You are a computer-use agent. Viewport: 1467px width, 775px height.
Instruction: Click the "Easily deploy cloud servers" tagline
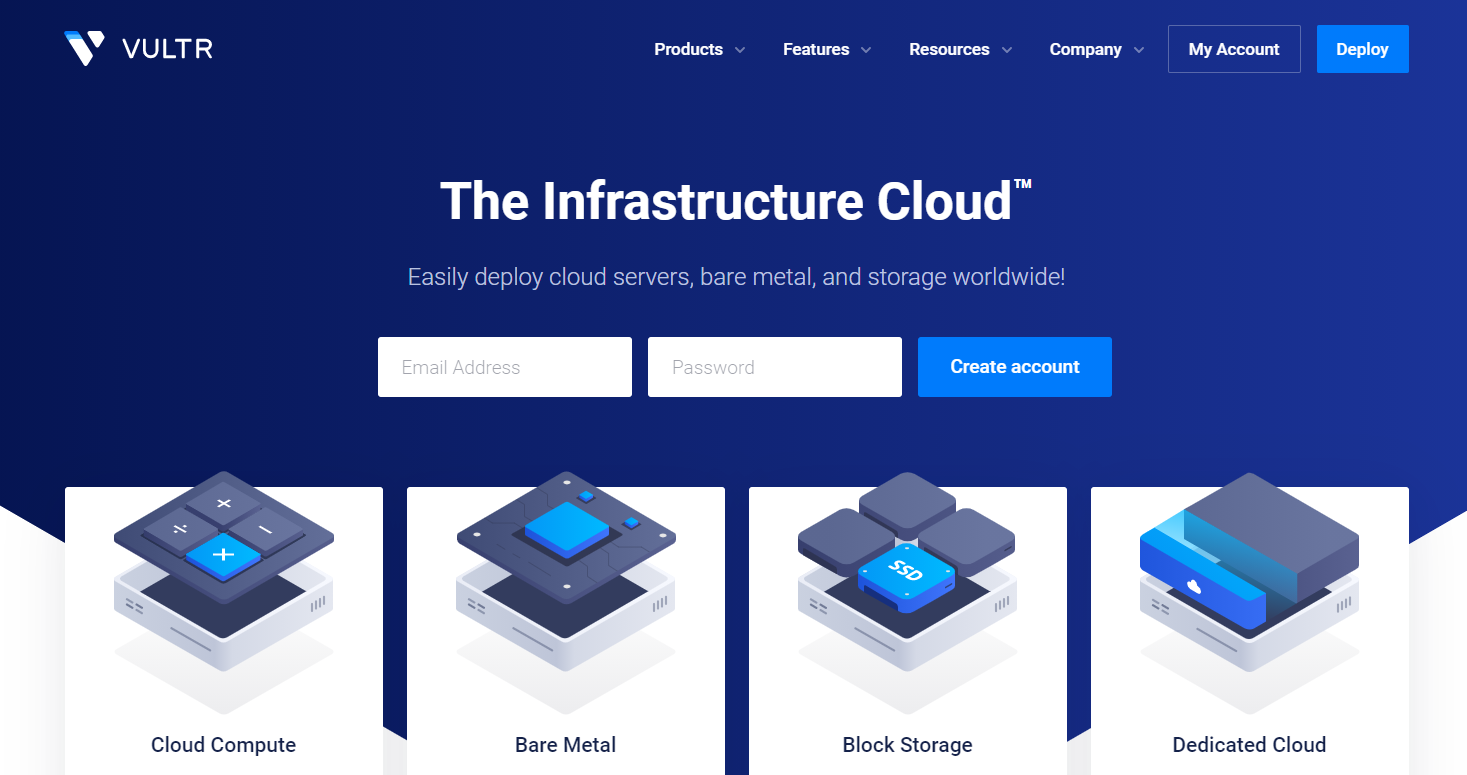coord(736,277)
